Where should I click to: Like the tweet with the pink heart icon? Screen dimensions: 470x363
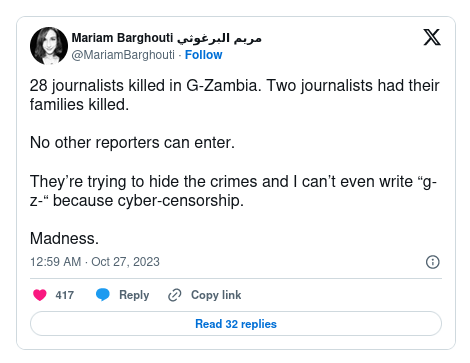click(40, 295)
